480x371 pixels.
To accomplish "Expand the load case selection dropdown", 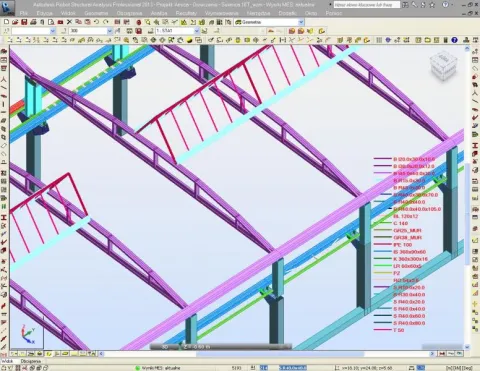I will click(x=197, y=31).
